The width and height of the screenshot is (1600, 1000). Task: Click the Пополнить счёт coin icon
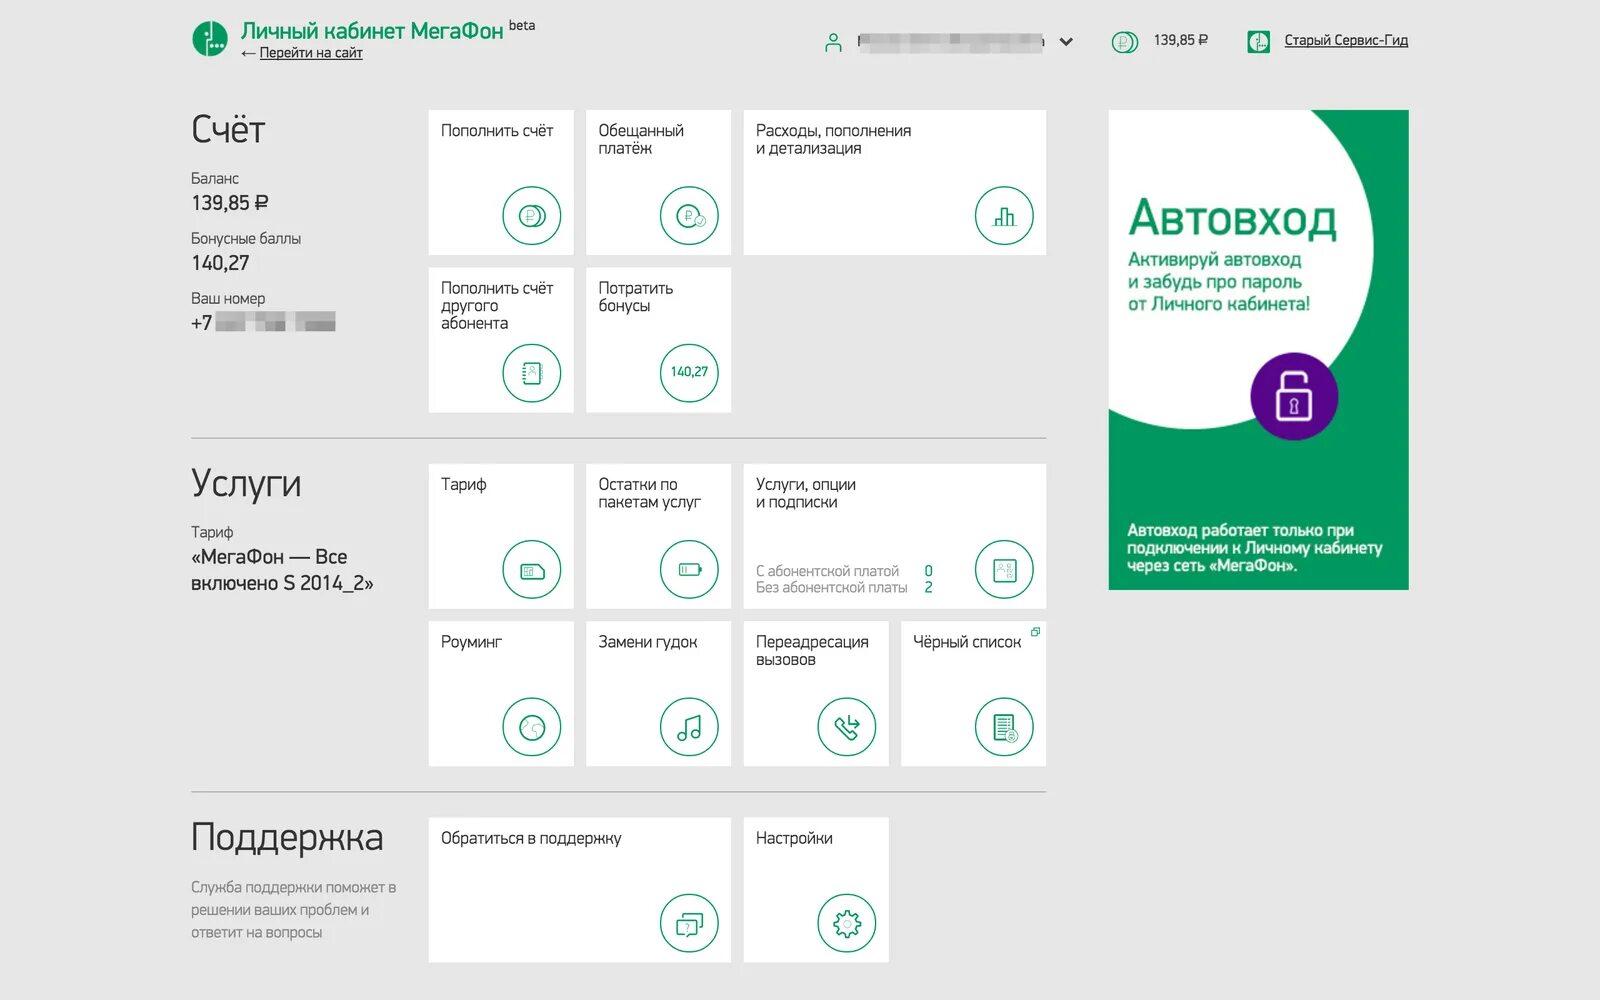click(532, 216)
